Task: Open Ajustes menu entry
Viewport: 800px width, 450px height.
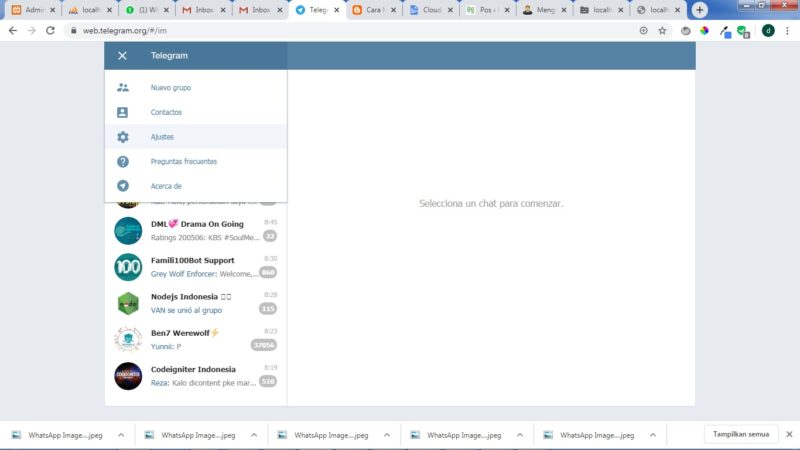Action: coord(195,137)
